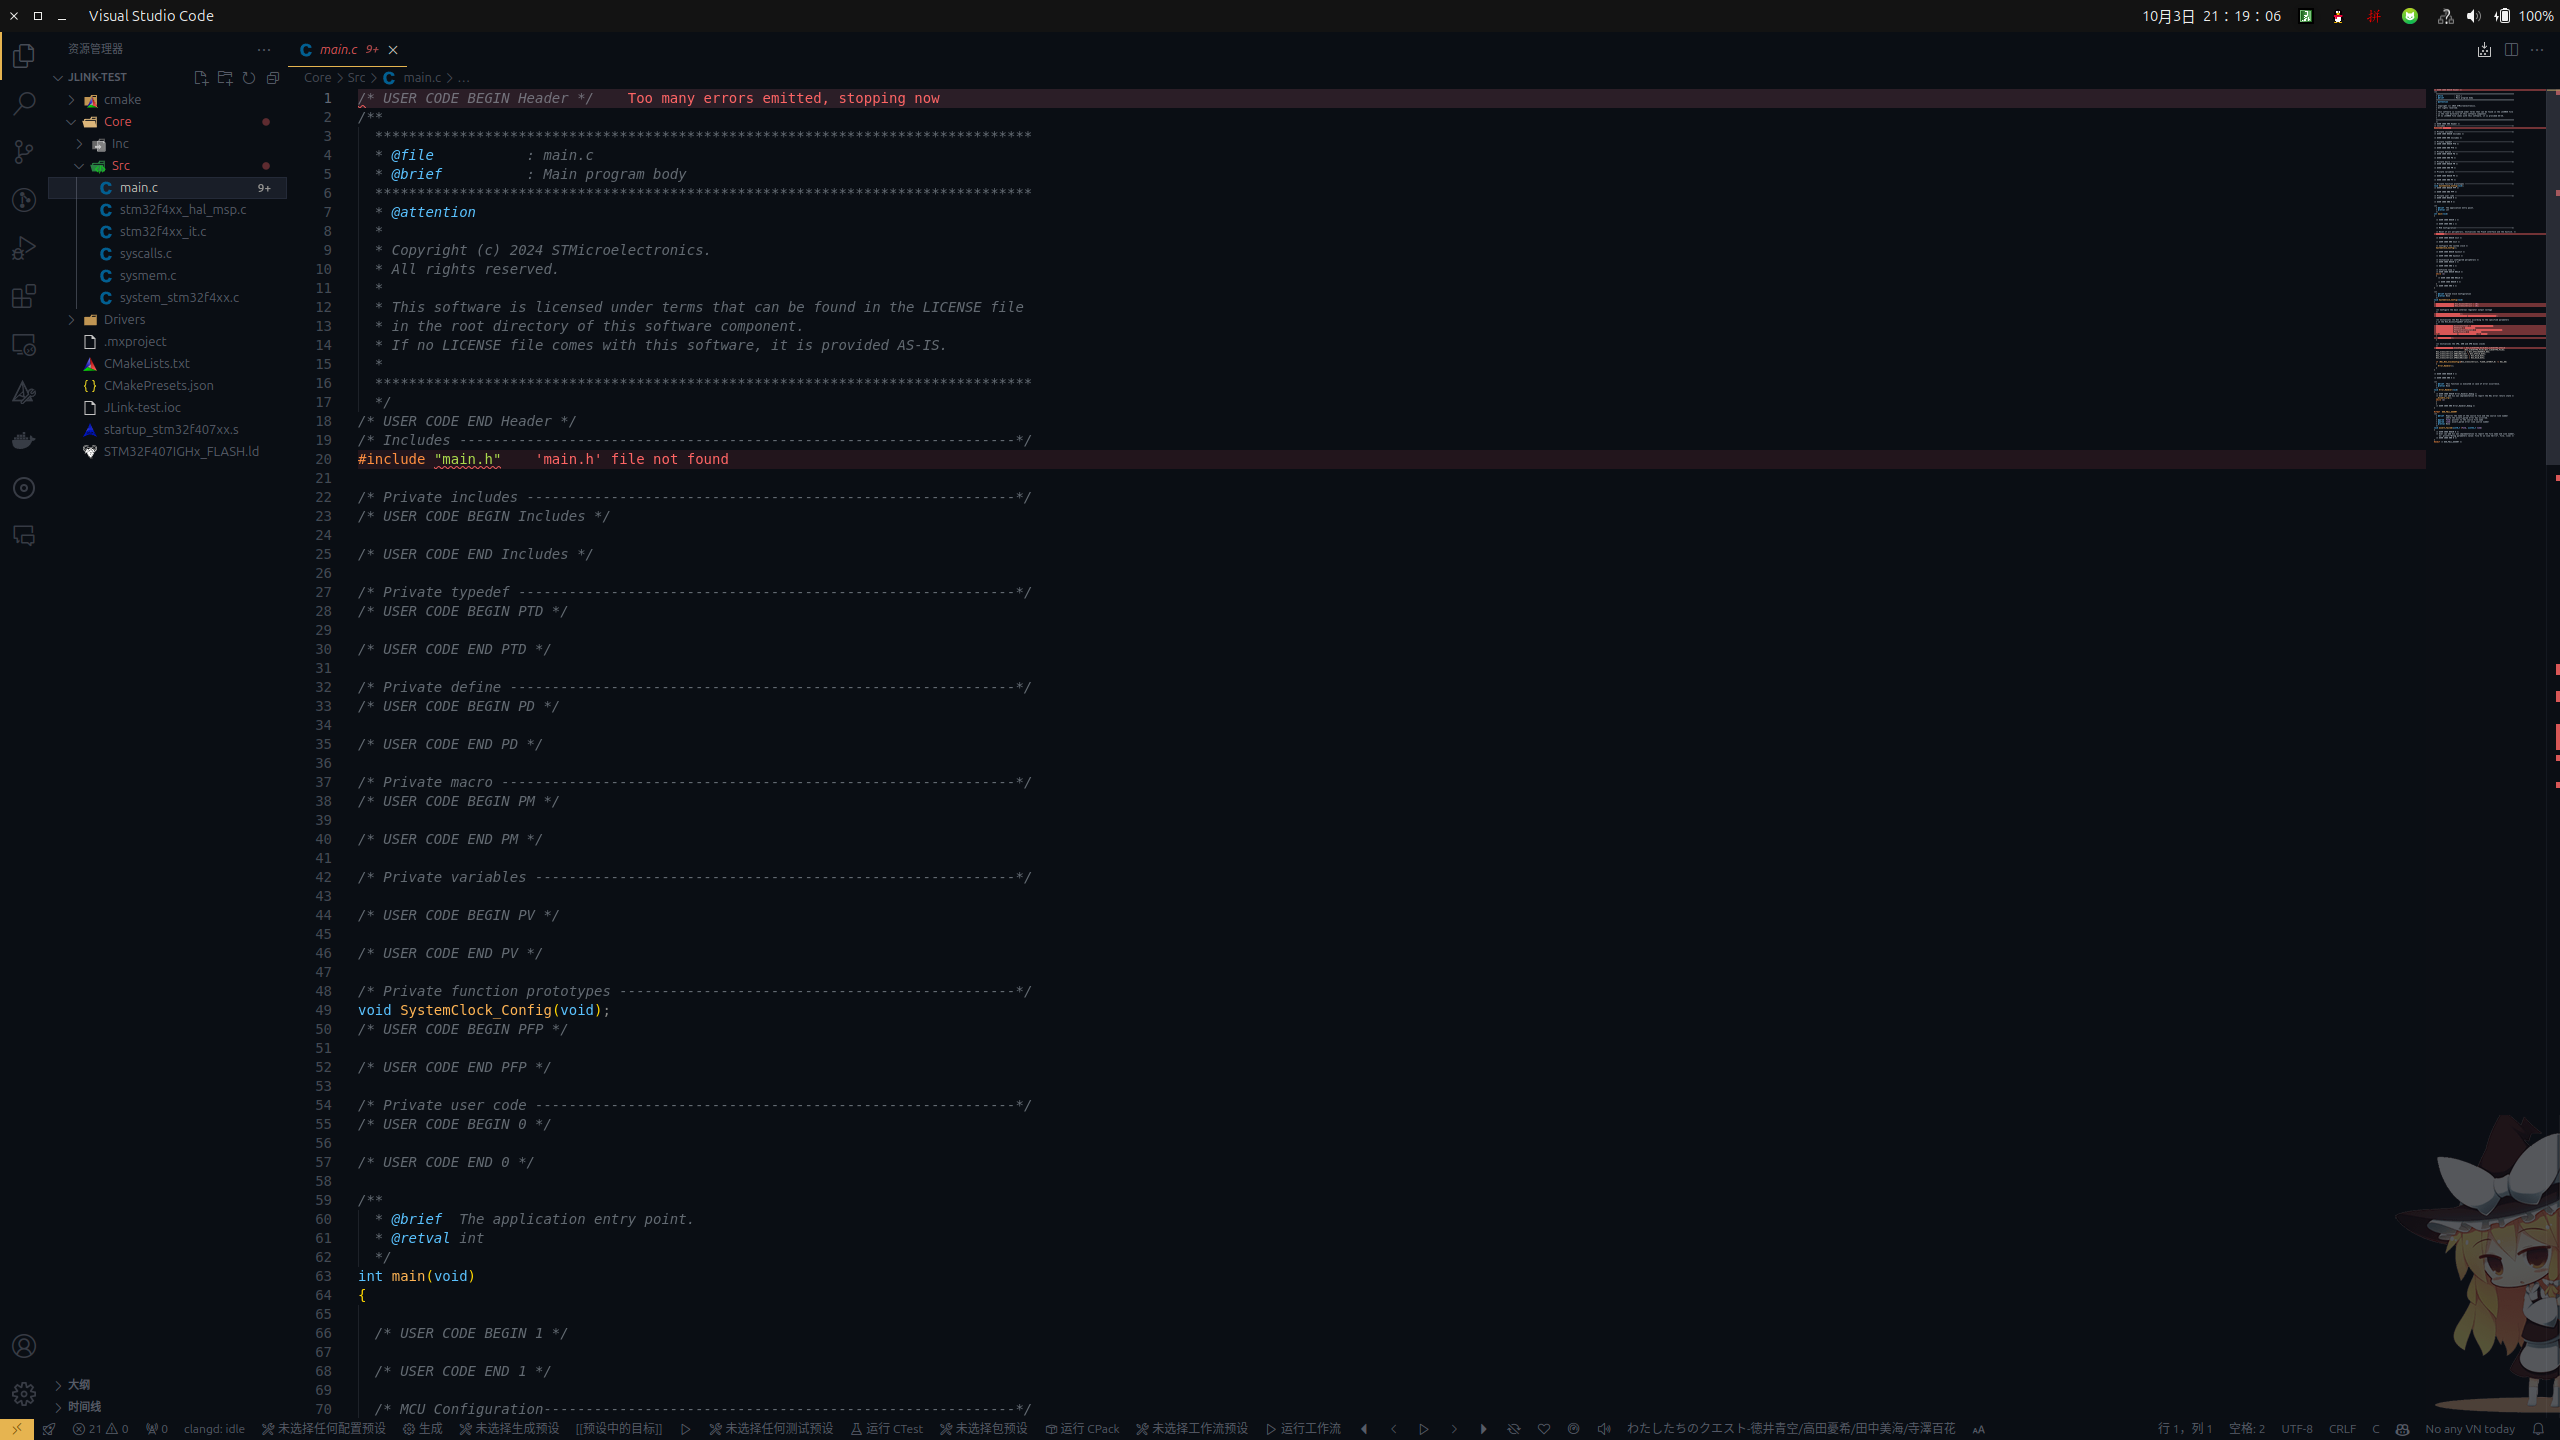This screenshot has height=1440, width=2560.
Task: Refresh the explorer file tree
Action: 249,77
